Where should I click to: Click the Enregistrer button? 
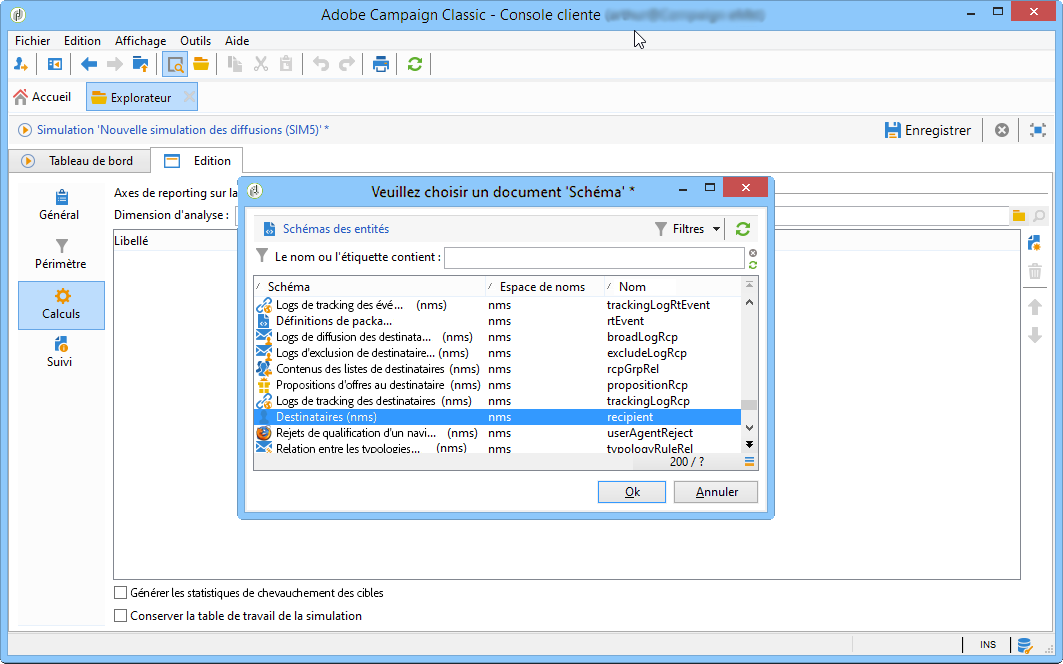coord(928,130)
